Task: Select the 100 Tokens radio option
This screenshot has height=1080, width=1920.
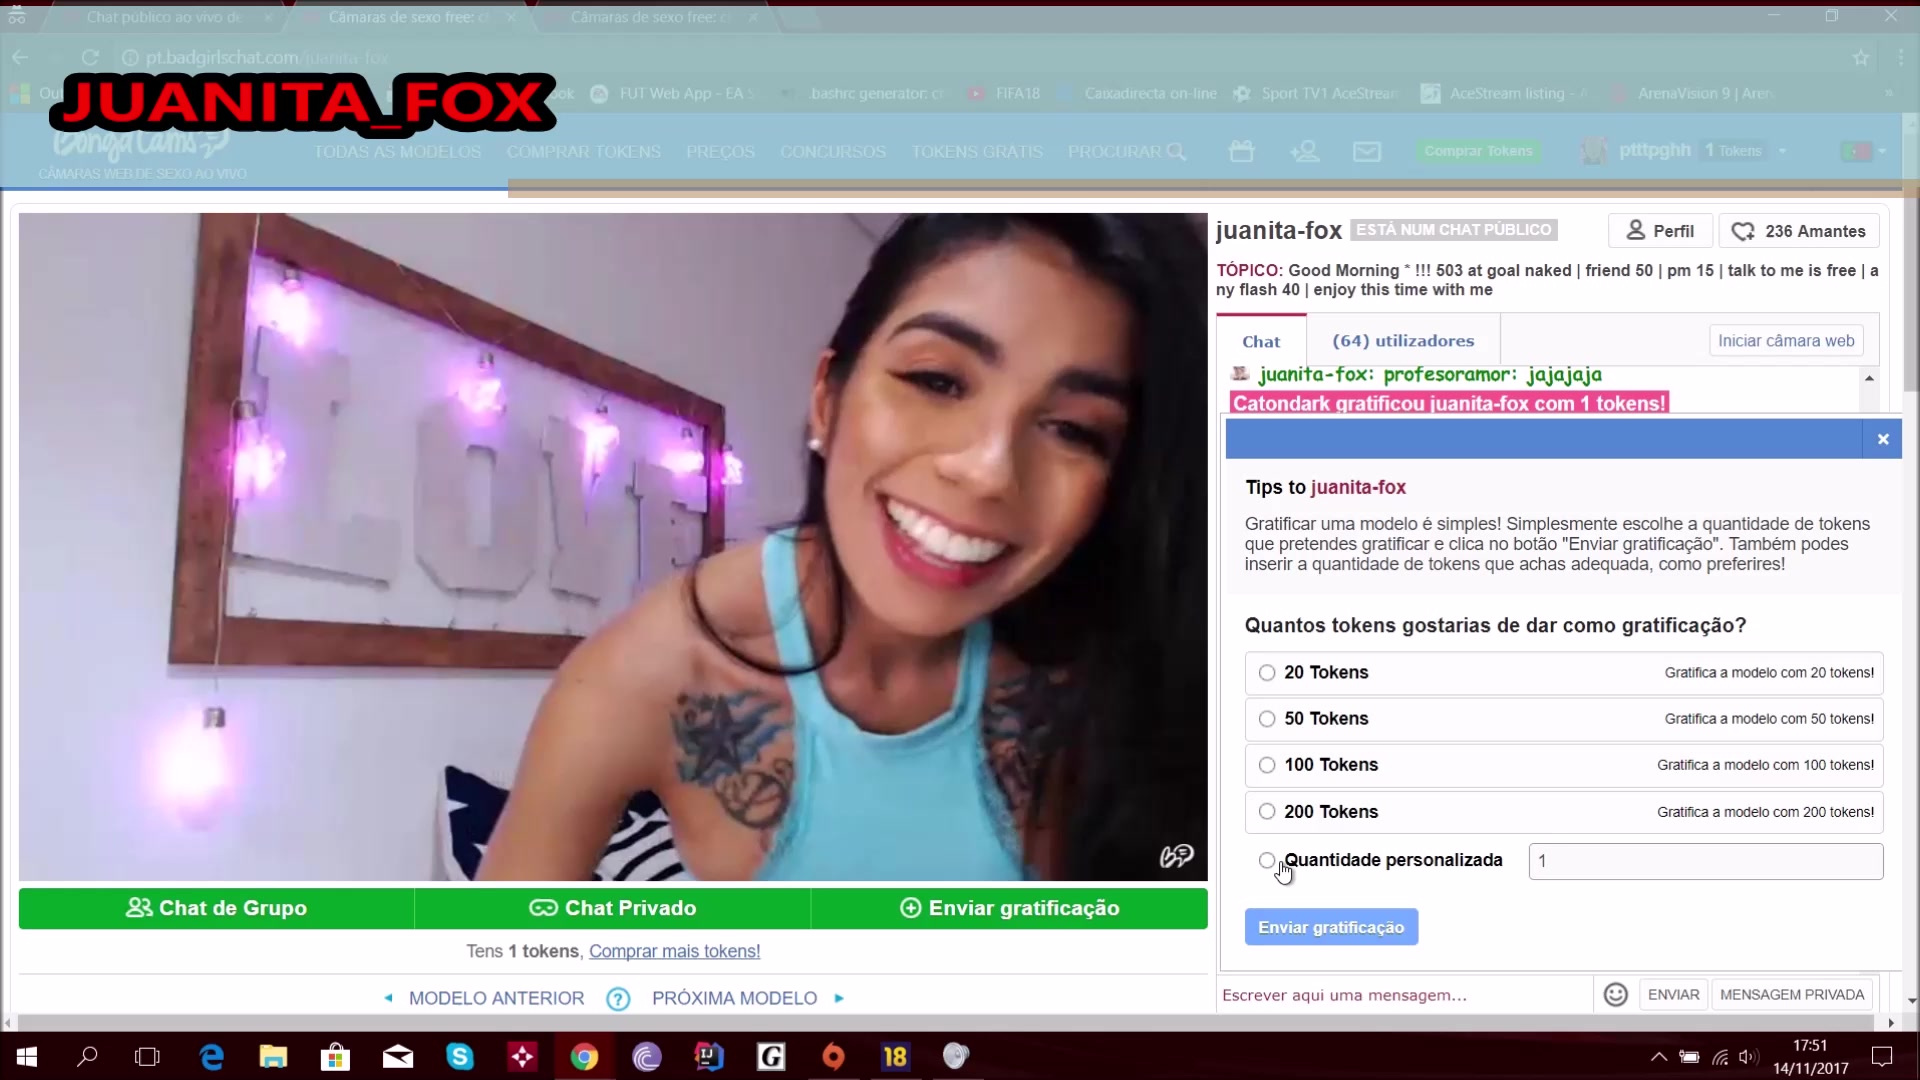Action: tap(1267, 765)
